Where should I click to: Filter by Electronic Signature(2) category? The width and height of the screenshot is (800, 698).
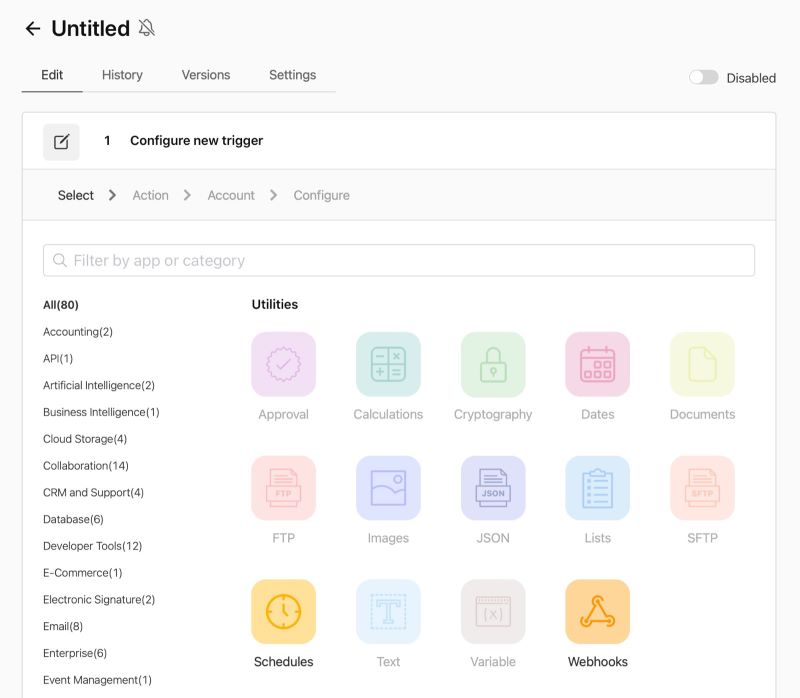[99, 600]
